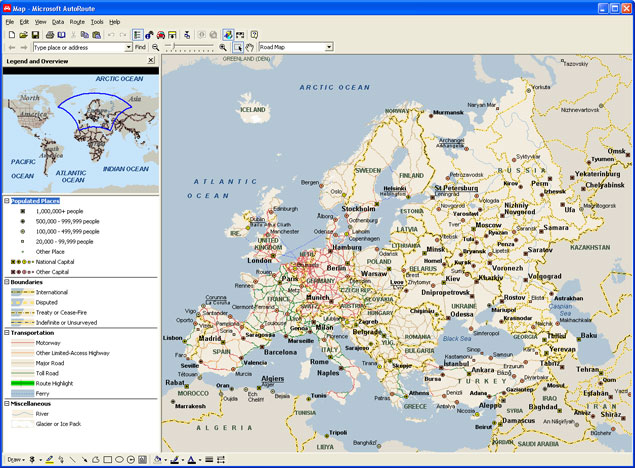The image size is (635, 468).
Task: Activate the Pan hand tool
Action: pos(250,47)
